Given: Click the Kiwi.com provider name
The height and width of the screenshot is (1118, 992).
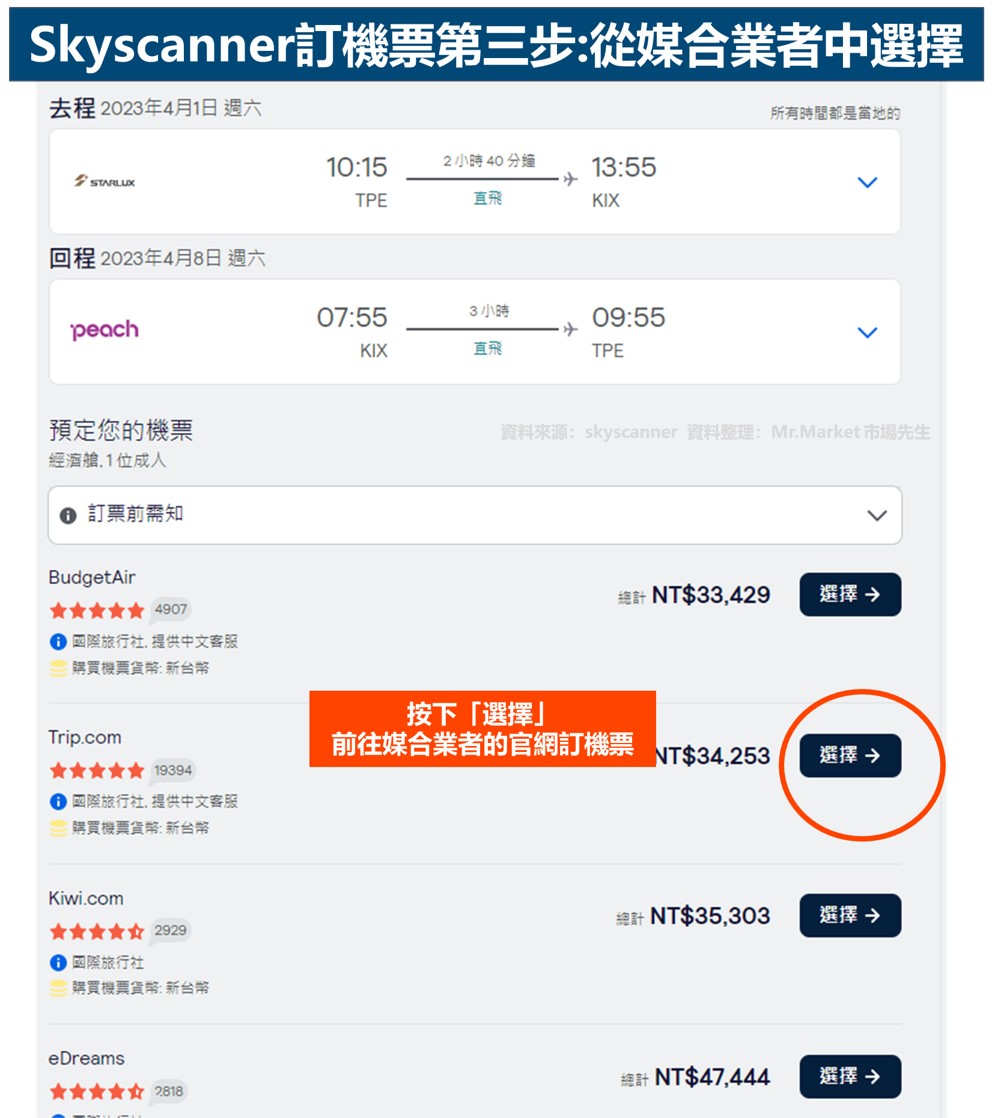Looking at the screenshot, I should click(x=86, y=898).
